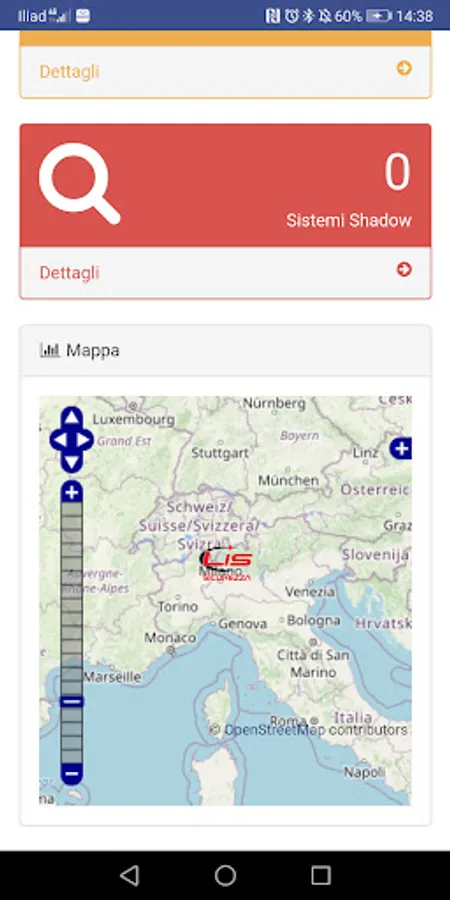Pan the map up with the arrow control
The image size is (450, 900).
[71, 417]
